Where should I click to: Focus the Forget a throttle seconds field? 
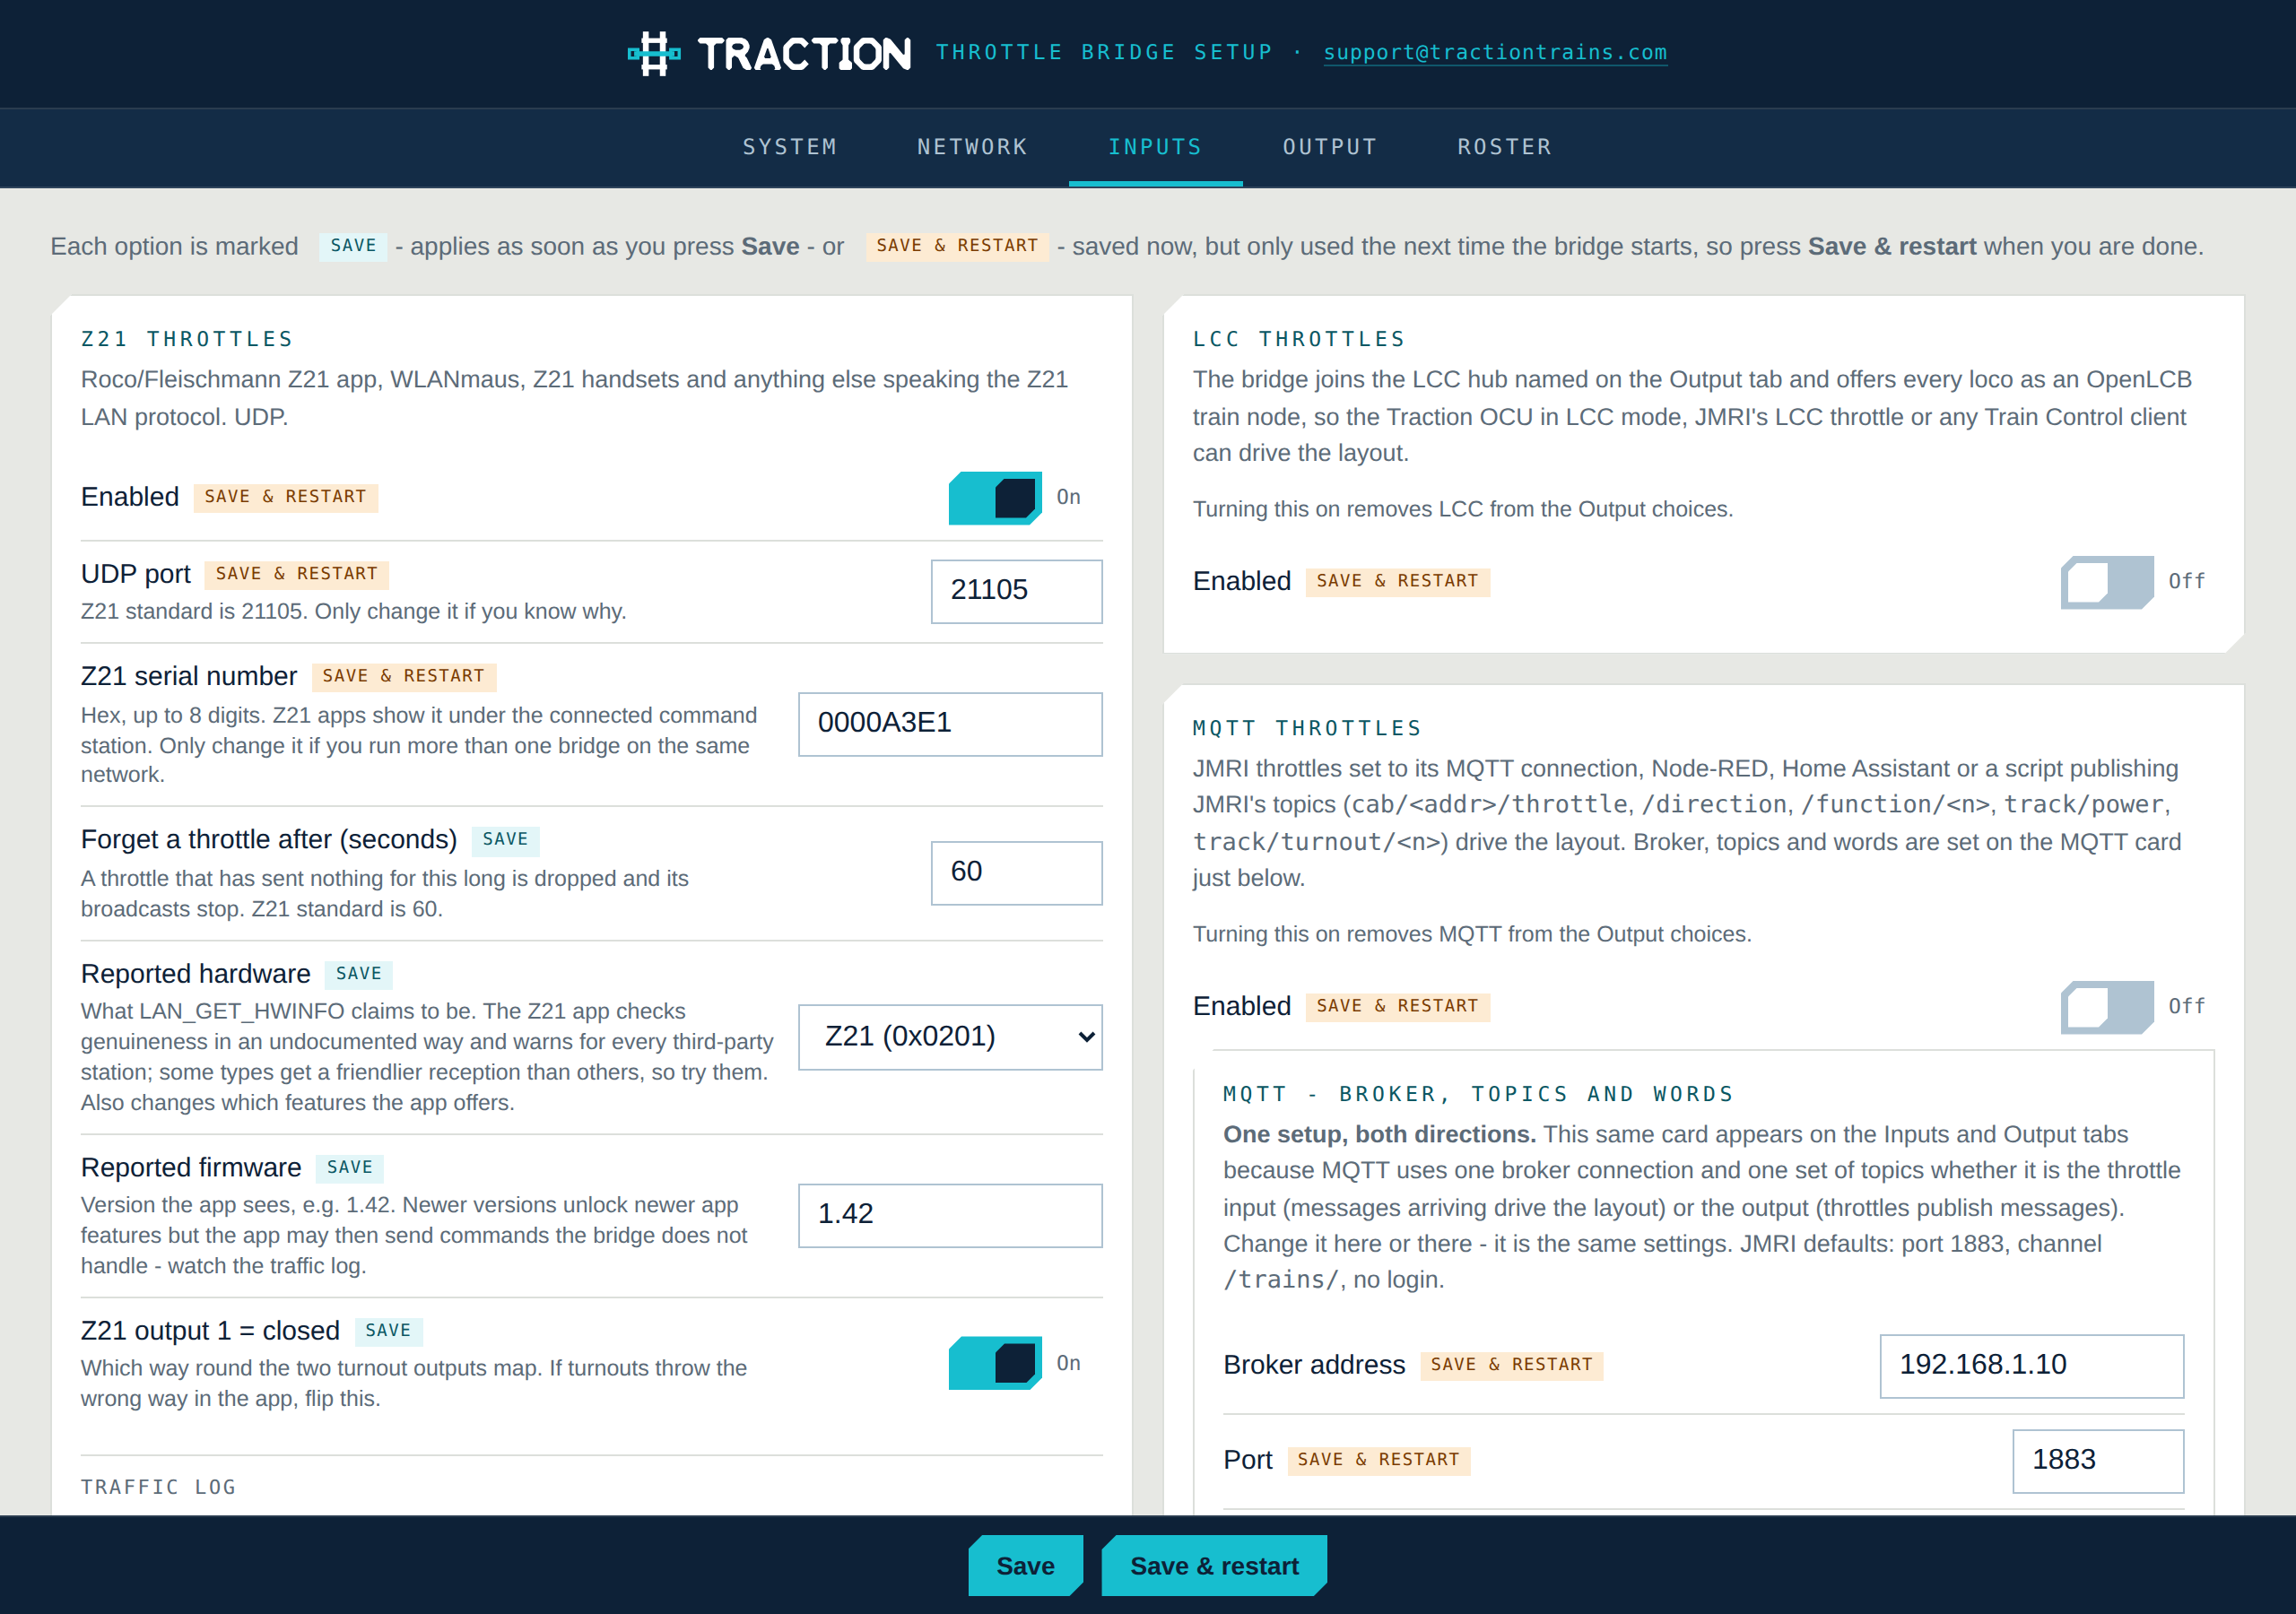[1016, 873]
